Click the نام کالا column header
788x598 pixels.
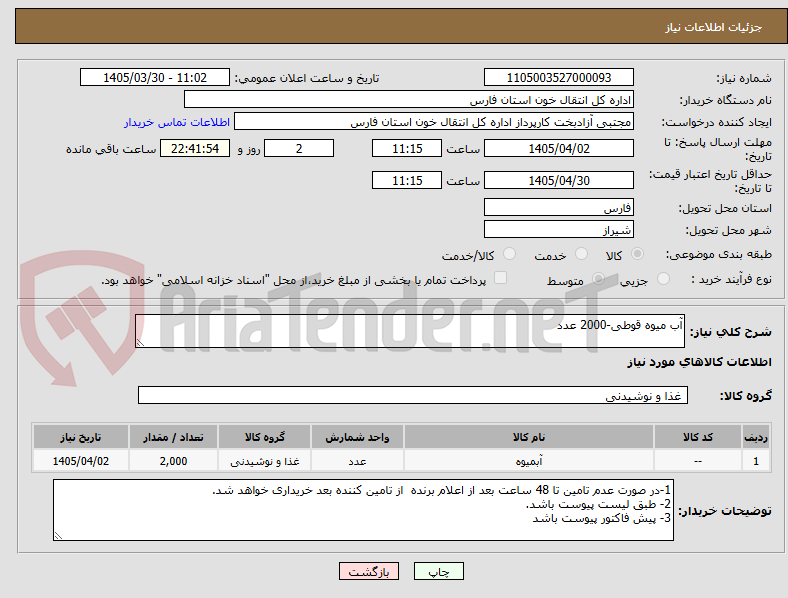tap(529, 437)
